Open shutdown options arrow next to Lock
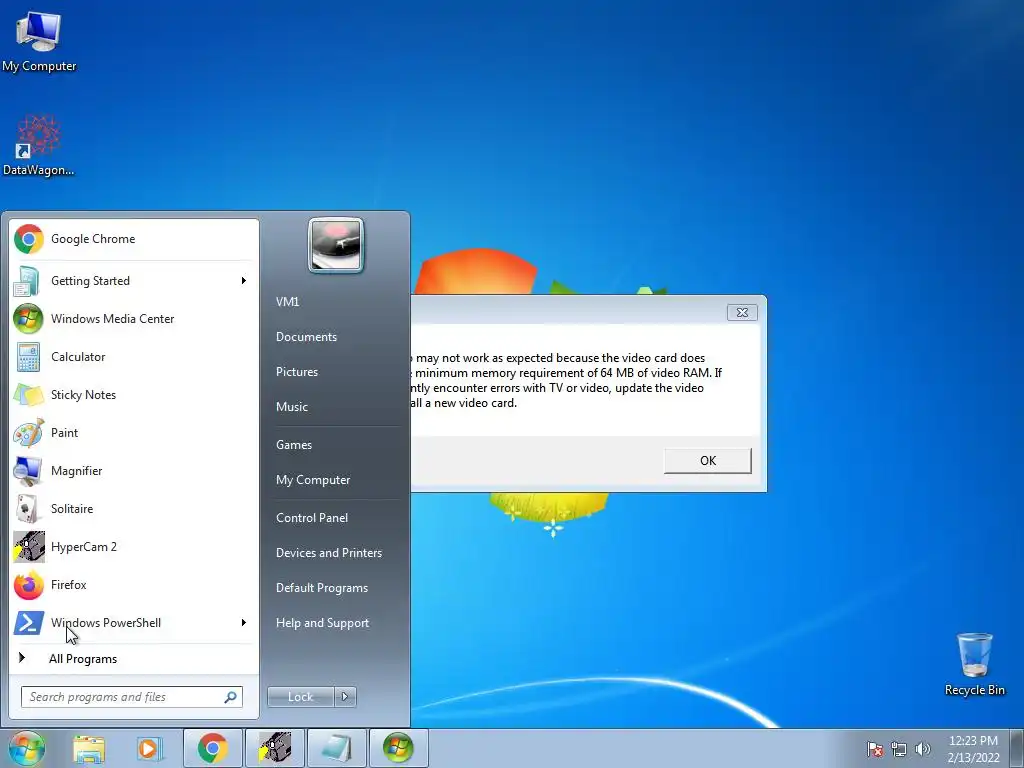The image size is (1024, 768). tap(345, 697)
